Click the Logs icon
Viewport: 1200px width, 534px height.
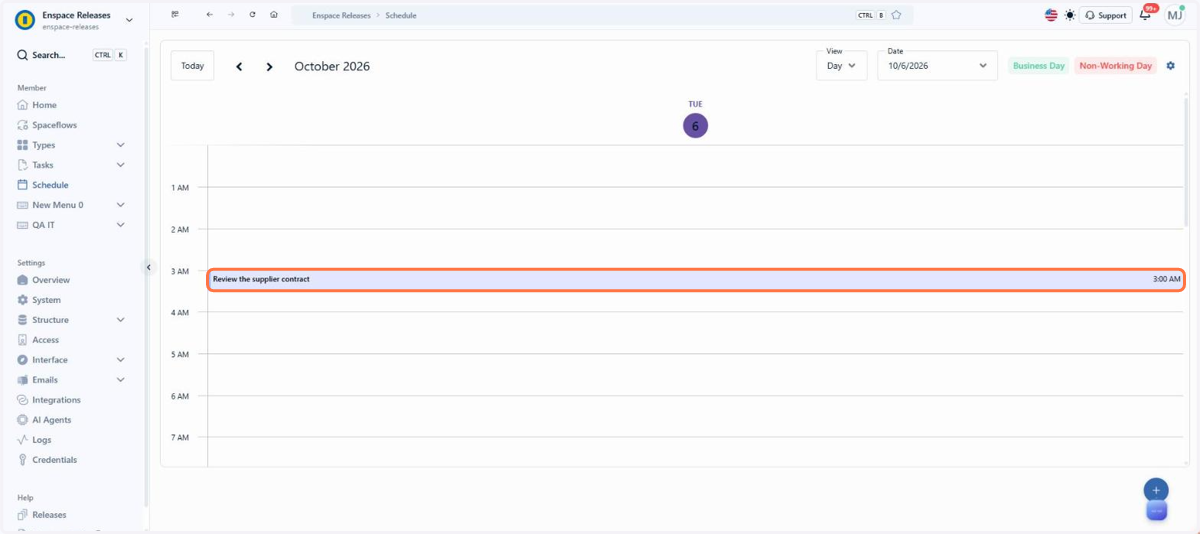click(x=23, y=440)
